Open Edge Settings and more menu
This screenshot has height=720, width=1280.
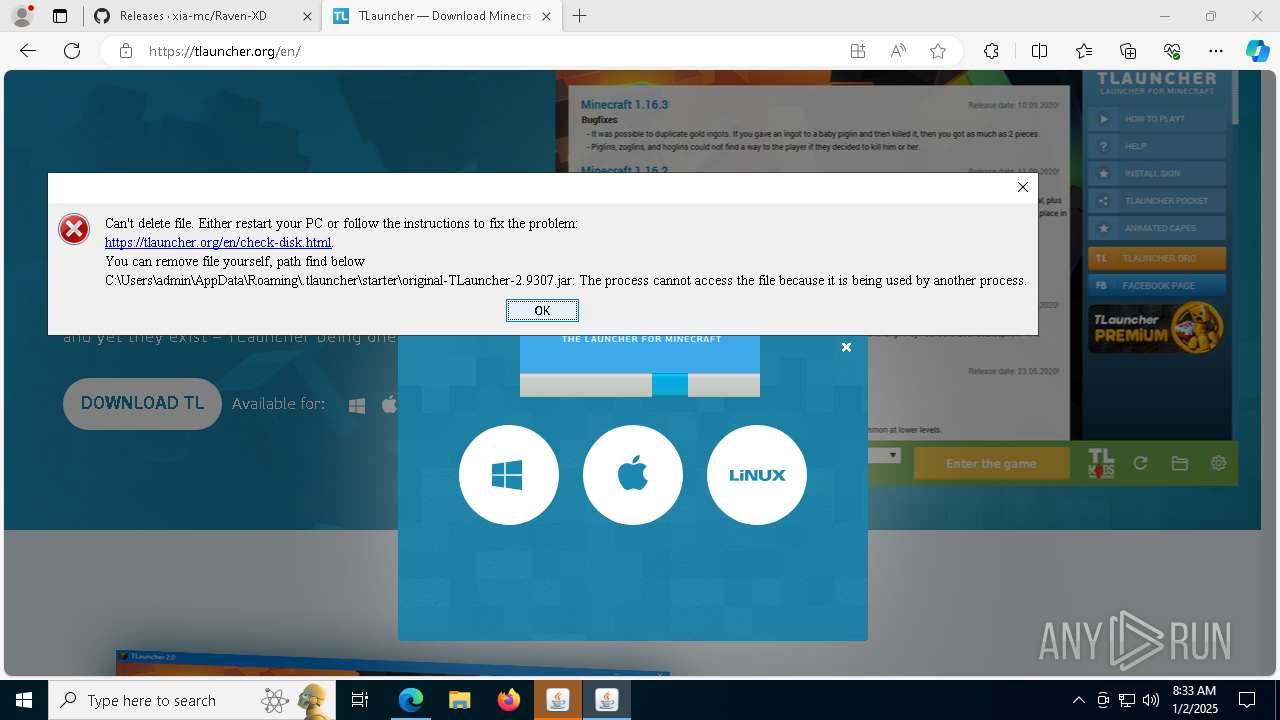point(1216,51)
